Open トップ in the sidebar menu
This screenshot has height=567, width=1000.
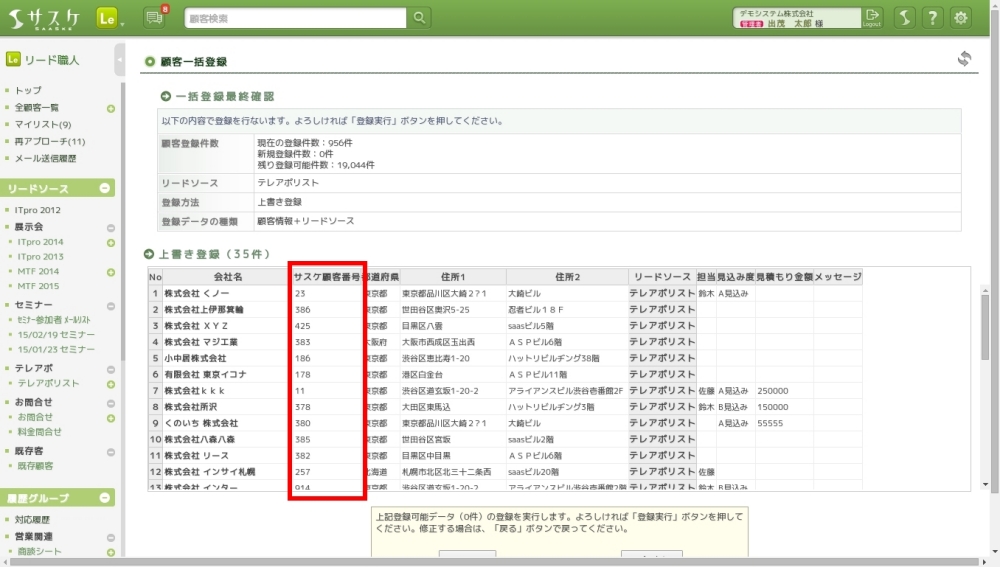coord(28,91)
